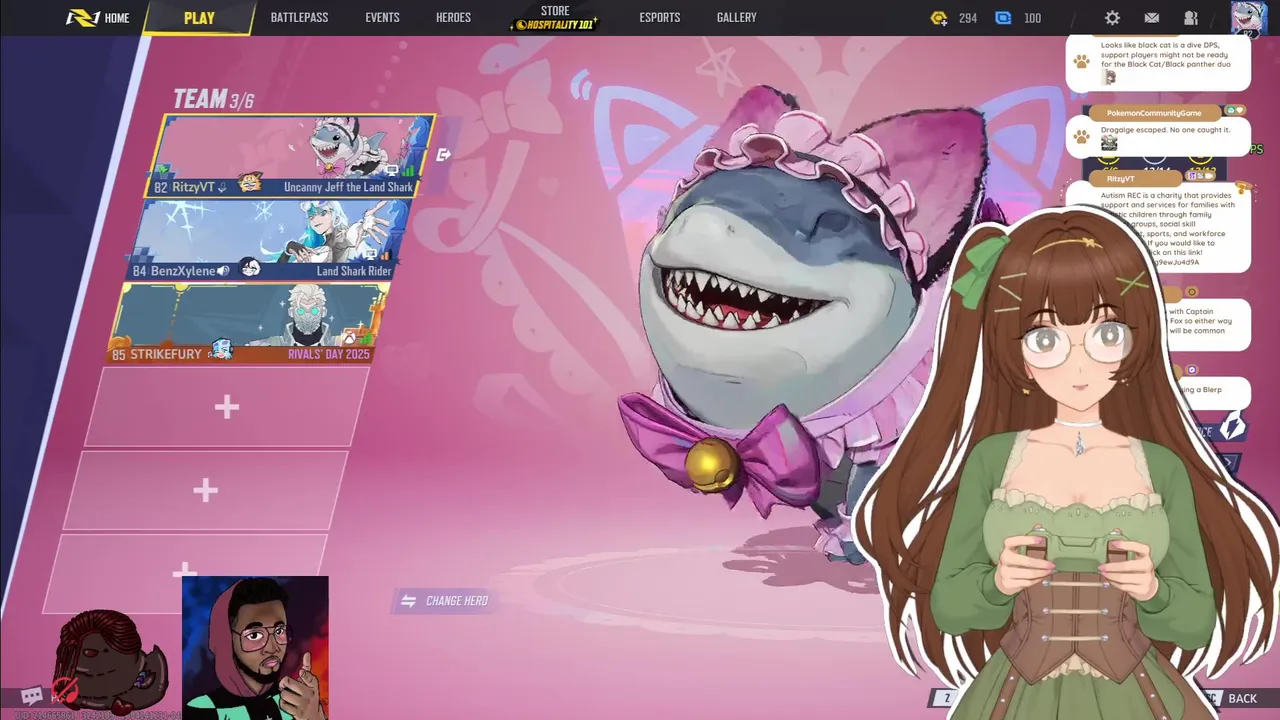Go to the EVENTS tab
Image resolution: width=1280 pixels, height=720 pixels.
[382, 18]
